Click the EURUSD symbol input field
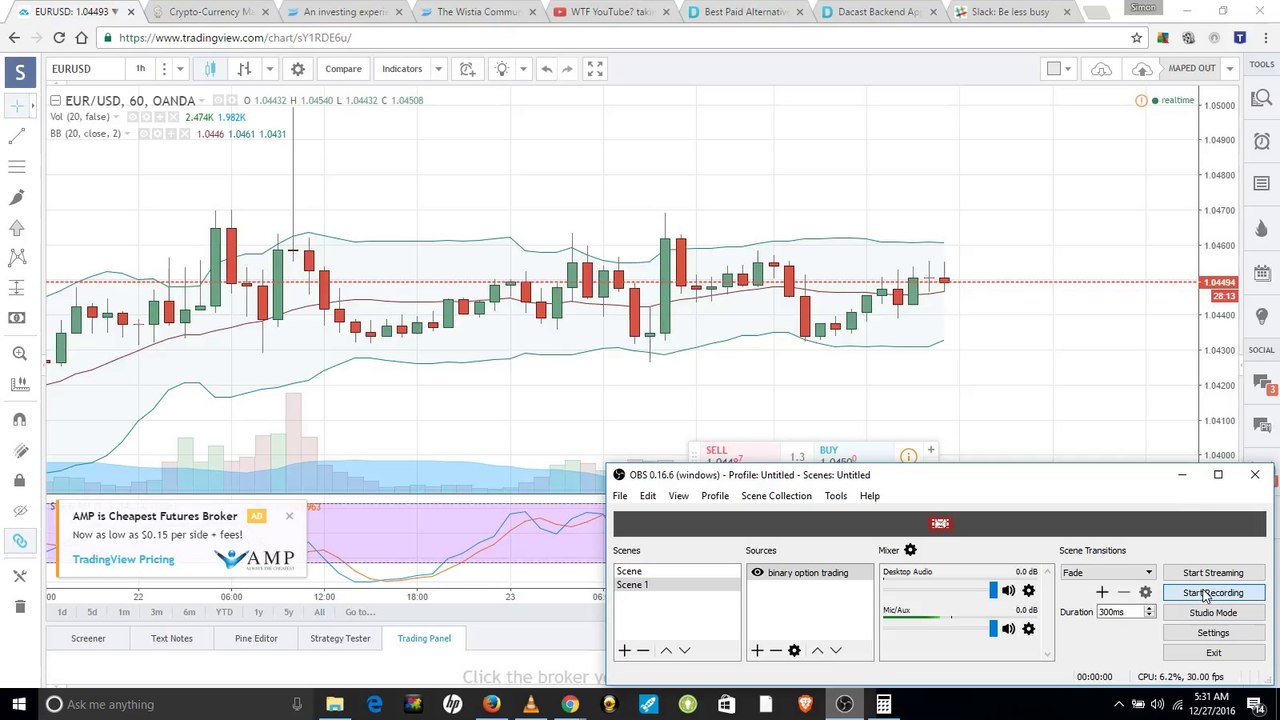This screenshot has height=720, width=1280. (x=86, y=69)
